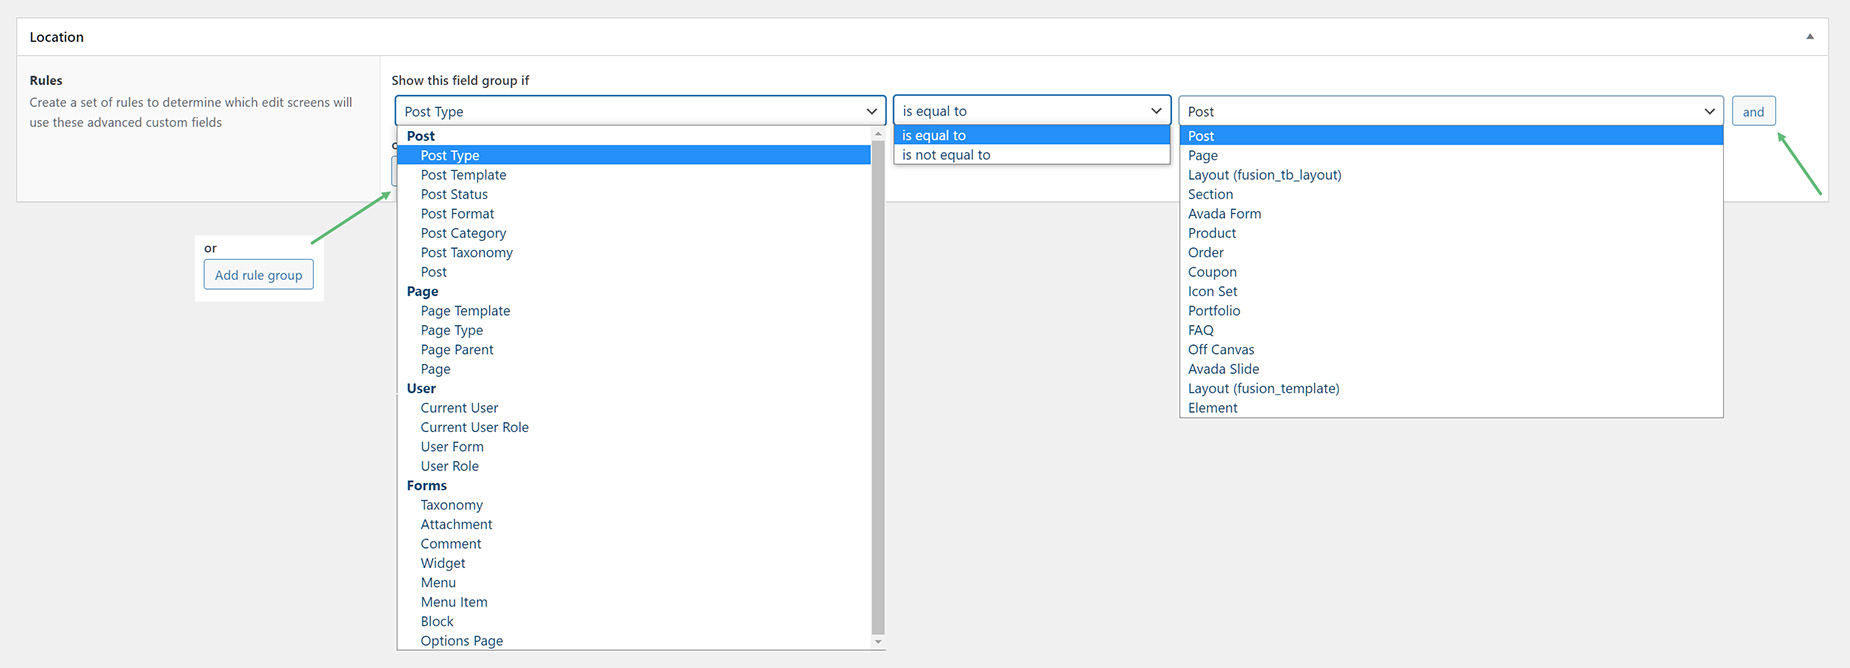Screen dimensions: 1850x668
Task: Pick 'User Role' option
Action: click(x=634, y=466)
